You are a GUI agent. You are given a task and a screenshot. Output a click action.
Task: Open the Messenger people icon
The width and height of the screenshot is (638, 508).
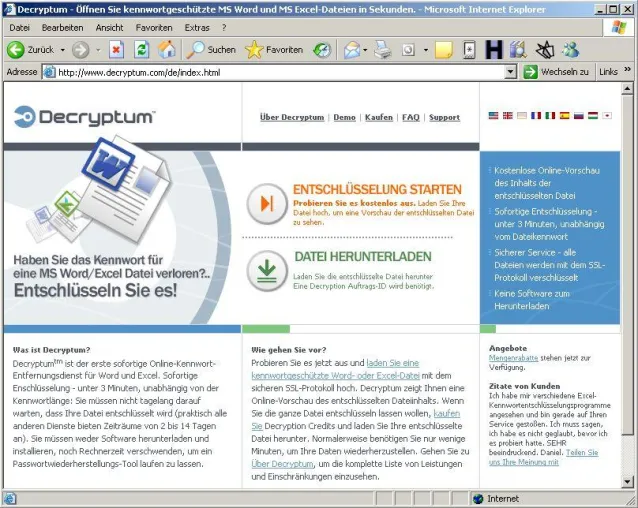pos(570,50)
